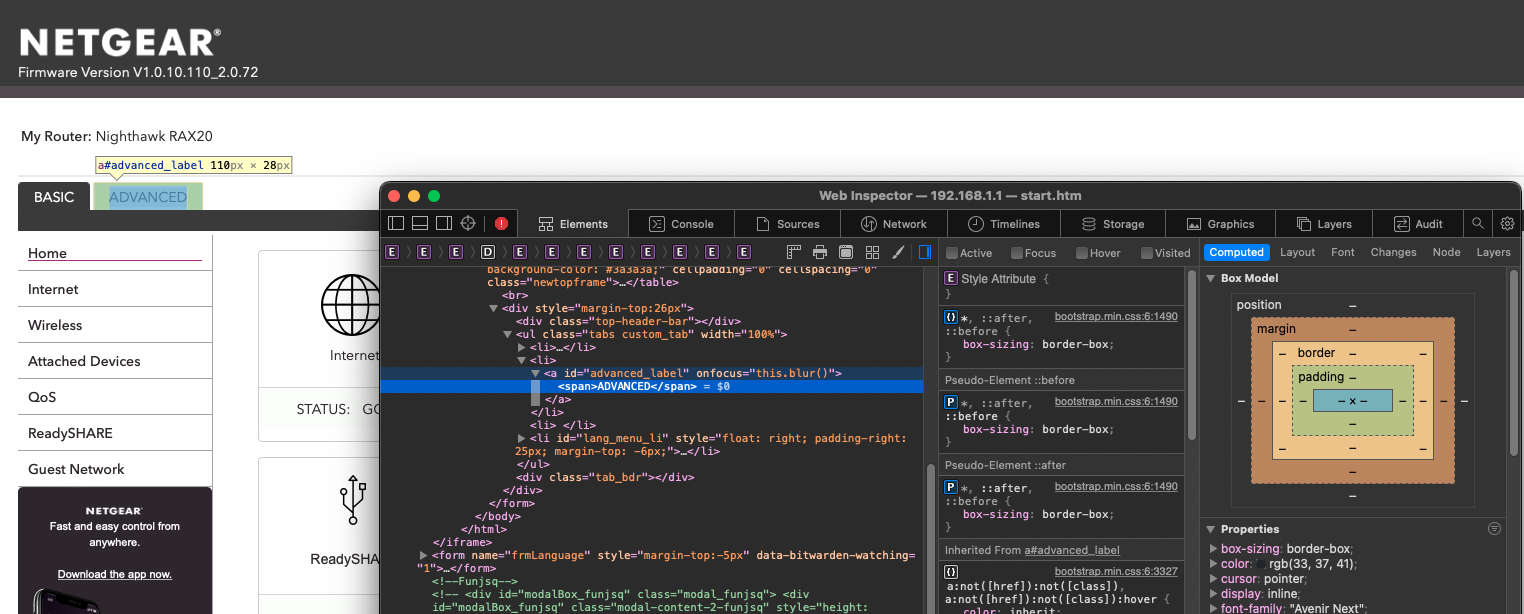Screen dimensions: 1524x614
Task: Open Web Inspector settings gear
Action: pyautogui.click(x=1507, y=224)
